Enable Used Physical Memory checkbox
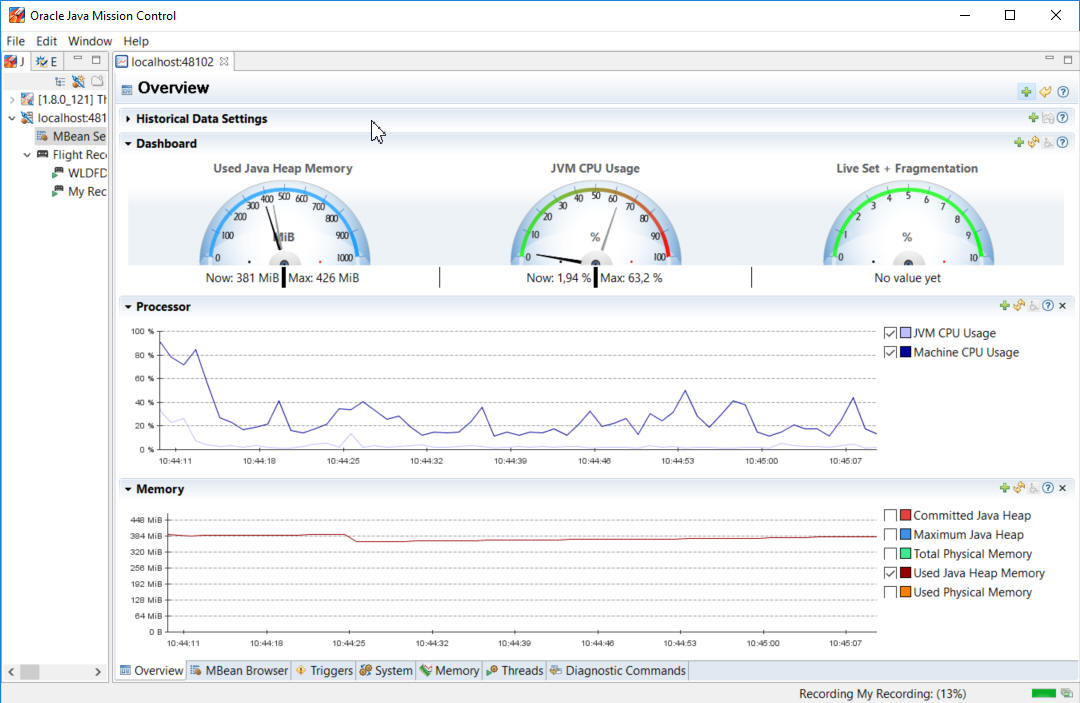The width and height of the screenshot is (1080, 703). point(890,593)
